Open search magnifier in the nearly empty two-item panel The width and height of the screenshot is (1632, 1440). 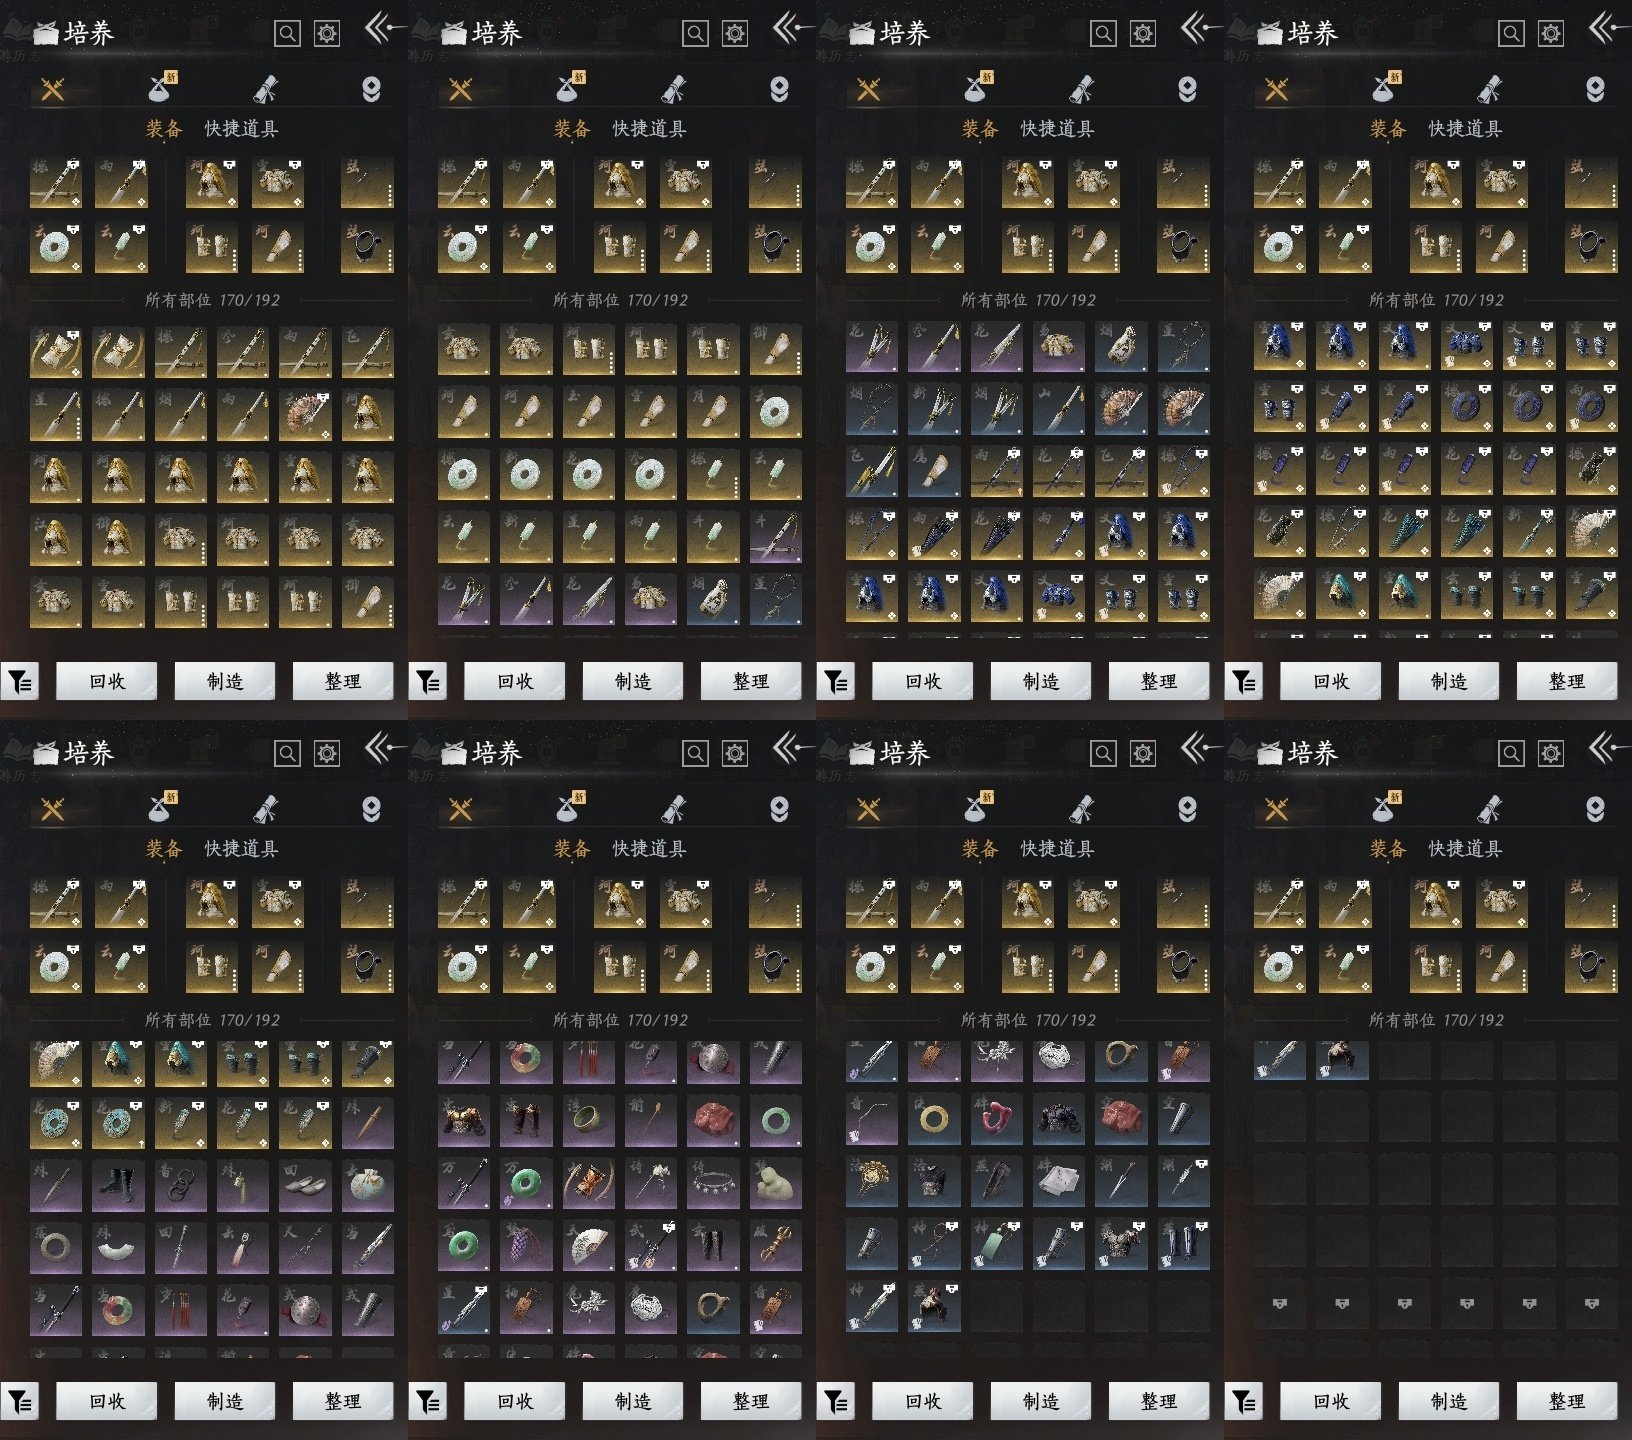(x=1511, y=753)
